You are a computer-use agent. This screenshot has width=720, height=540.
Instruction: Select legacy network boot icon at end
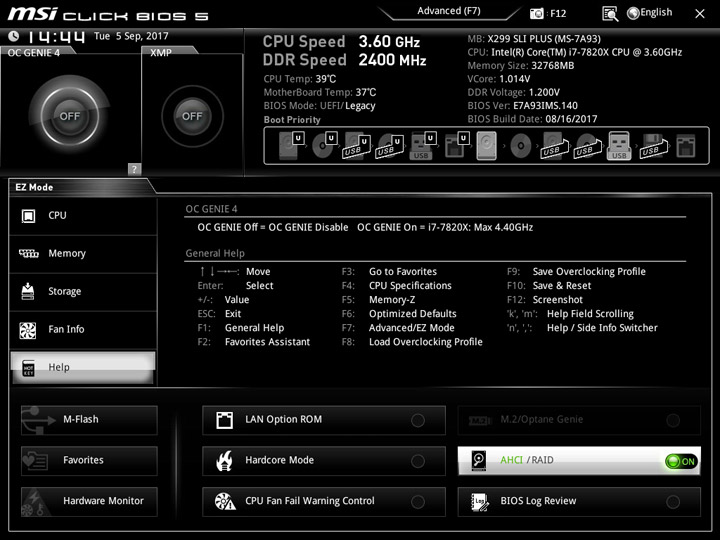click(686, 146)
